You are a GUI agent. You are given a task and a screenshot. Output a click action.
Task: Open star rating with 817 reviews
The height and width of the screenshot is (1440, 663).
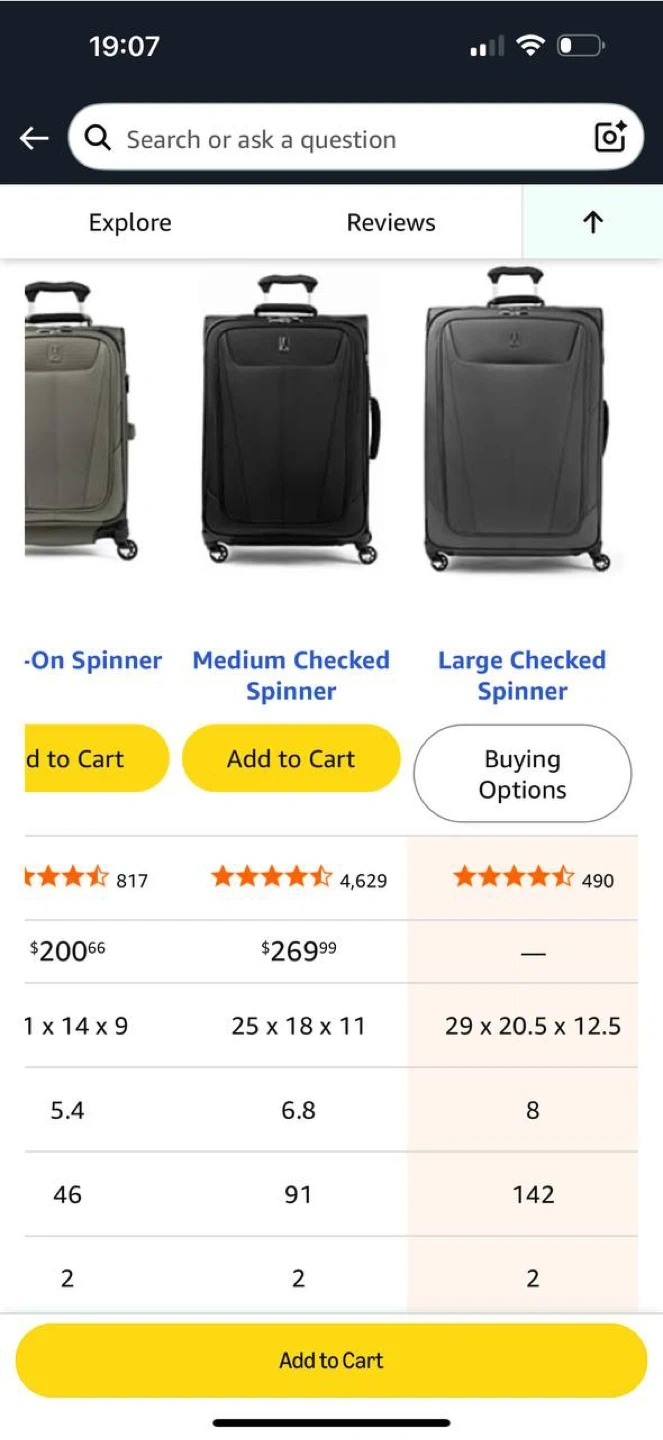coord(86,878)
